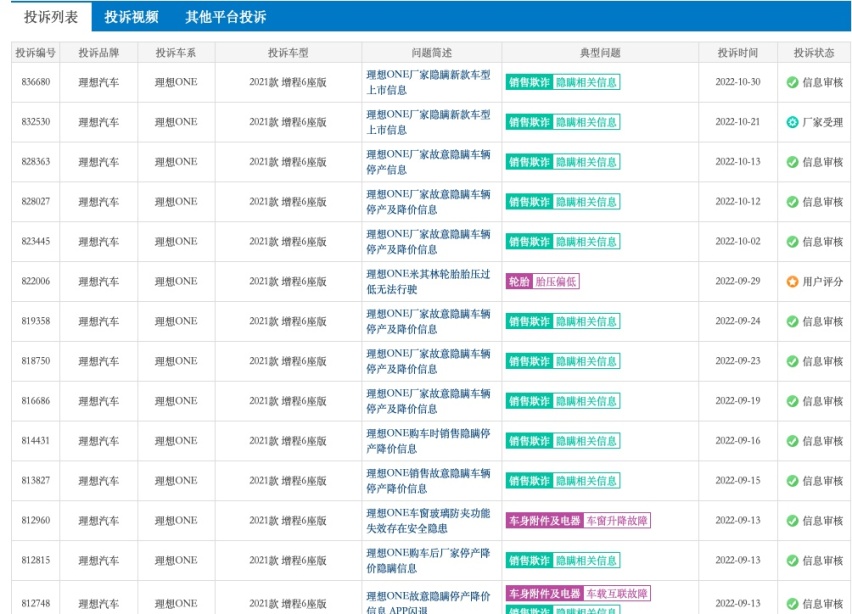Click green check status icon for complaint 812748
The height and width of the screenshot is (614, 852).
coord(792,604)
